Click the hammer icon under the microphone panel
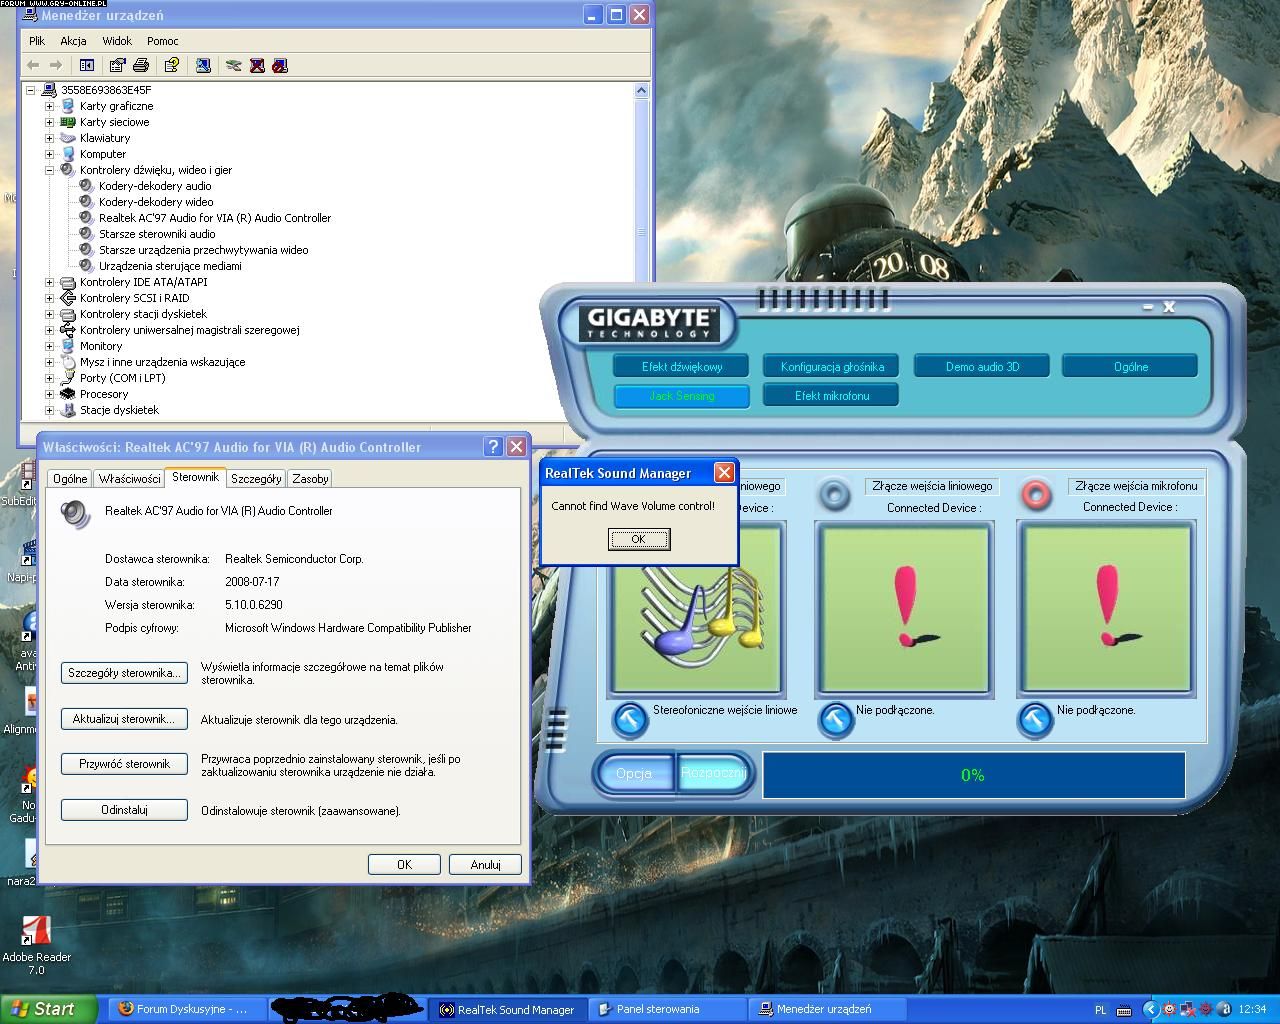Screen dimensions: 1280x1024 point(1035,719)
